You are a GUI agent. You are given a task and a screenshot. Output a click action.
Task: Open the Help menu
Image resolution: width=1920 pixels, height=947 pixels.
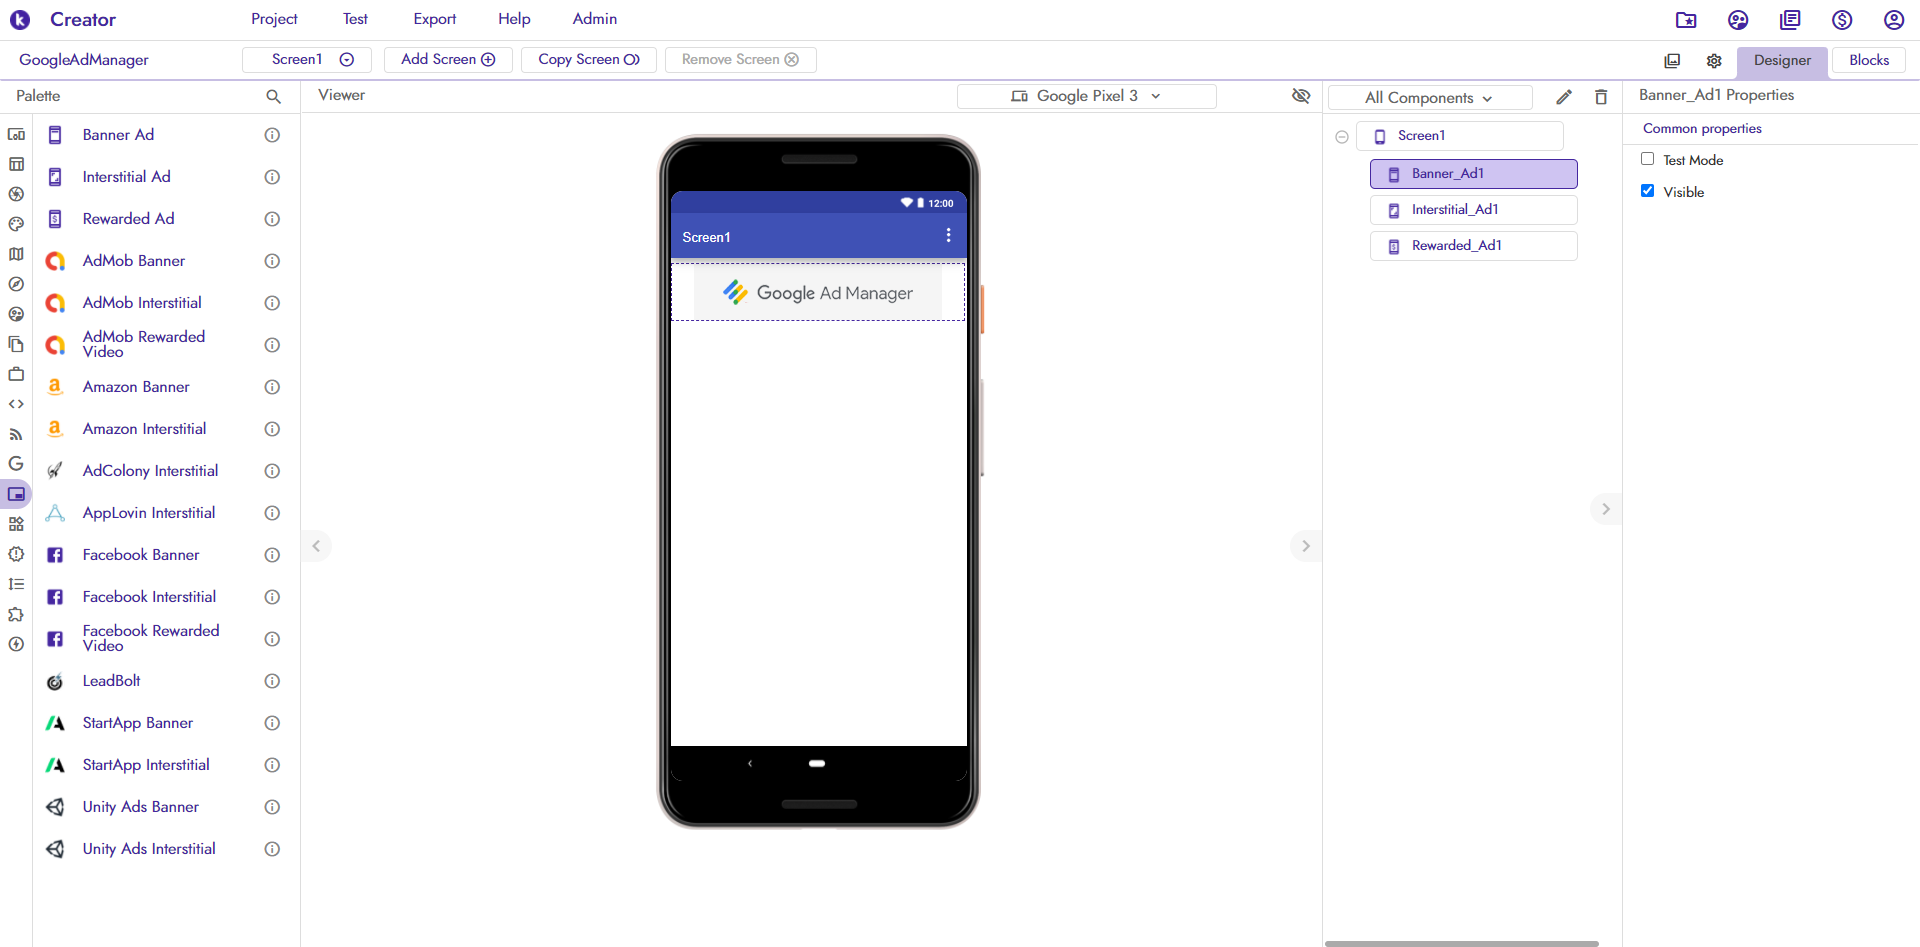[514, 19]
